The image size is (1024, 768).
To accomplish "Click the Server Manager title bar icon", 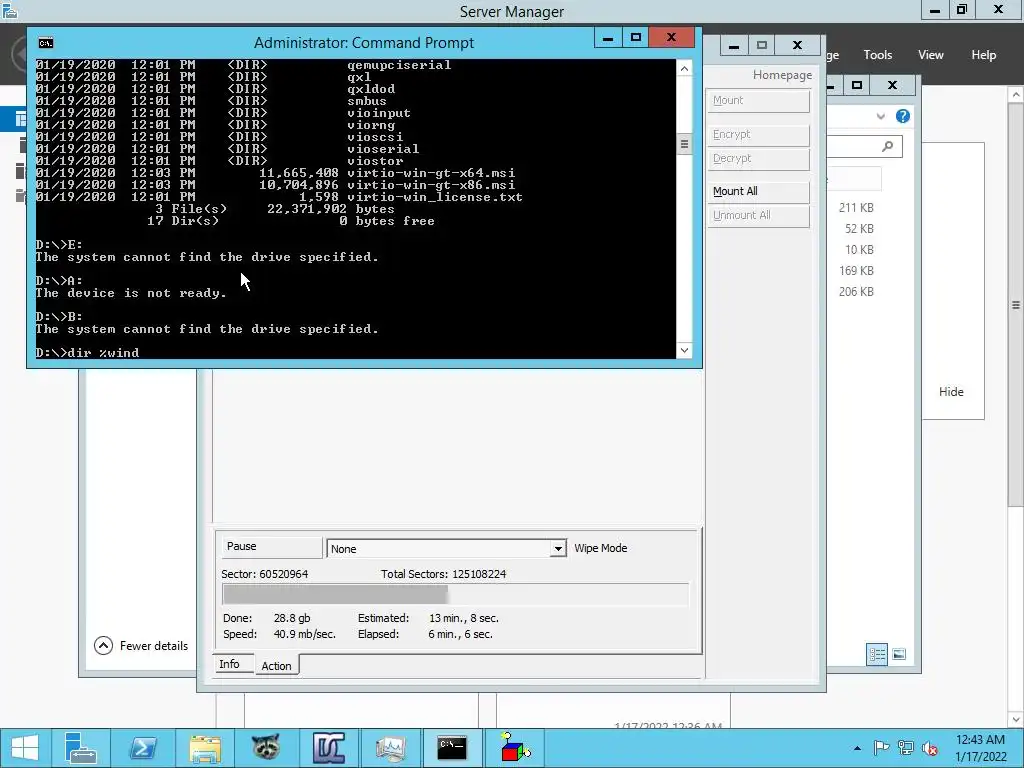I will point(10,10).
